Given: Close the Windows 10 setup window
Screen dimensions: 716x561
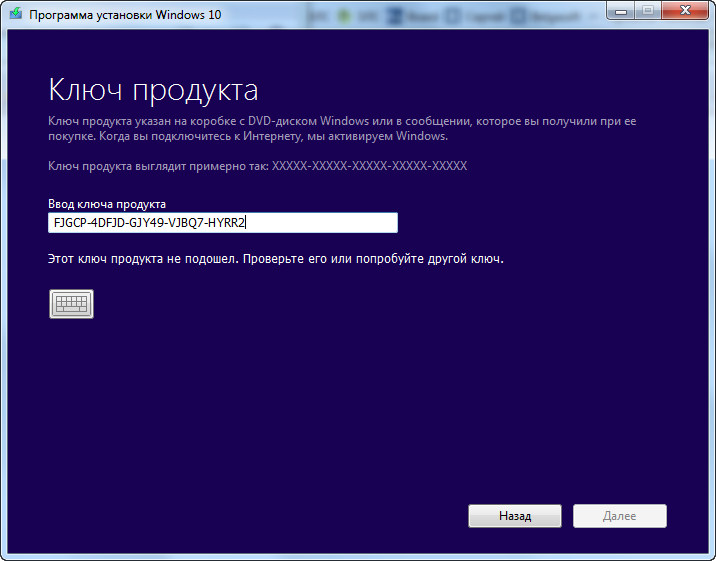Looking at the screenshot, I should (x=685, y=11).
